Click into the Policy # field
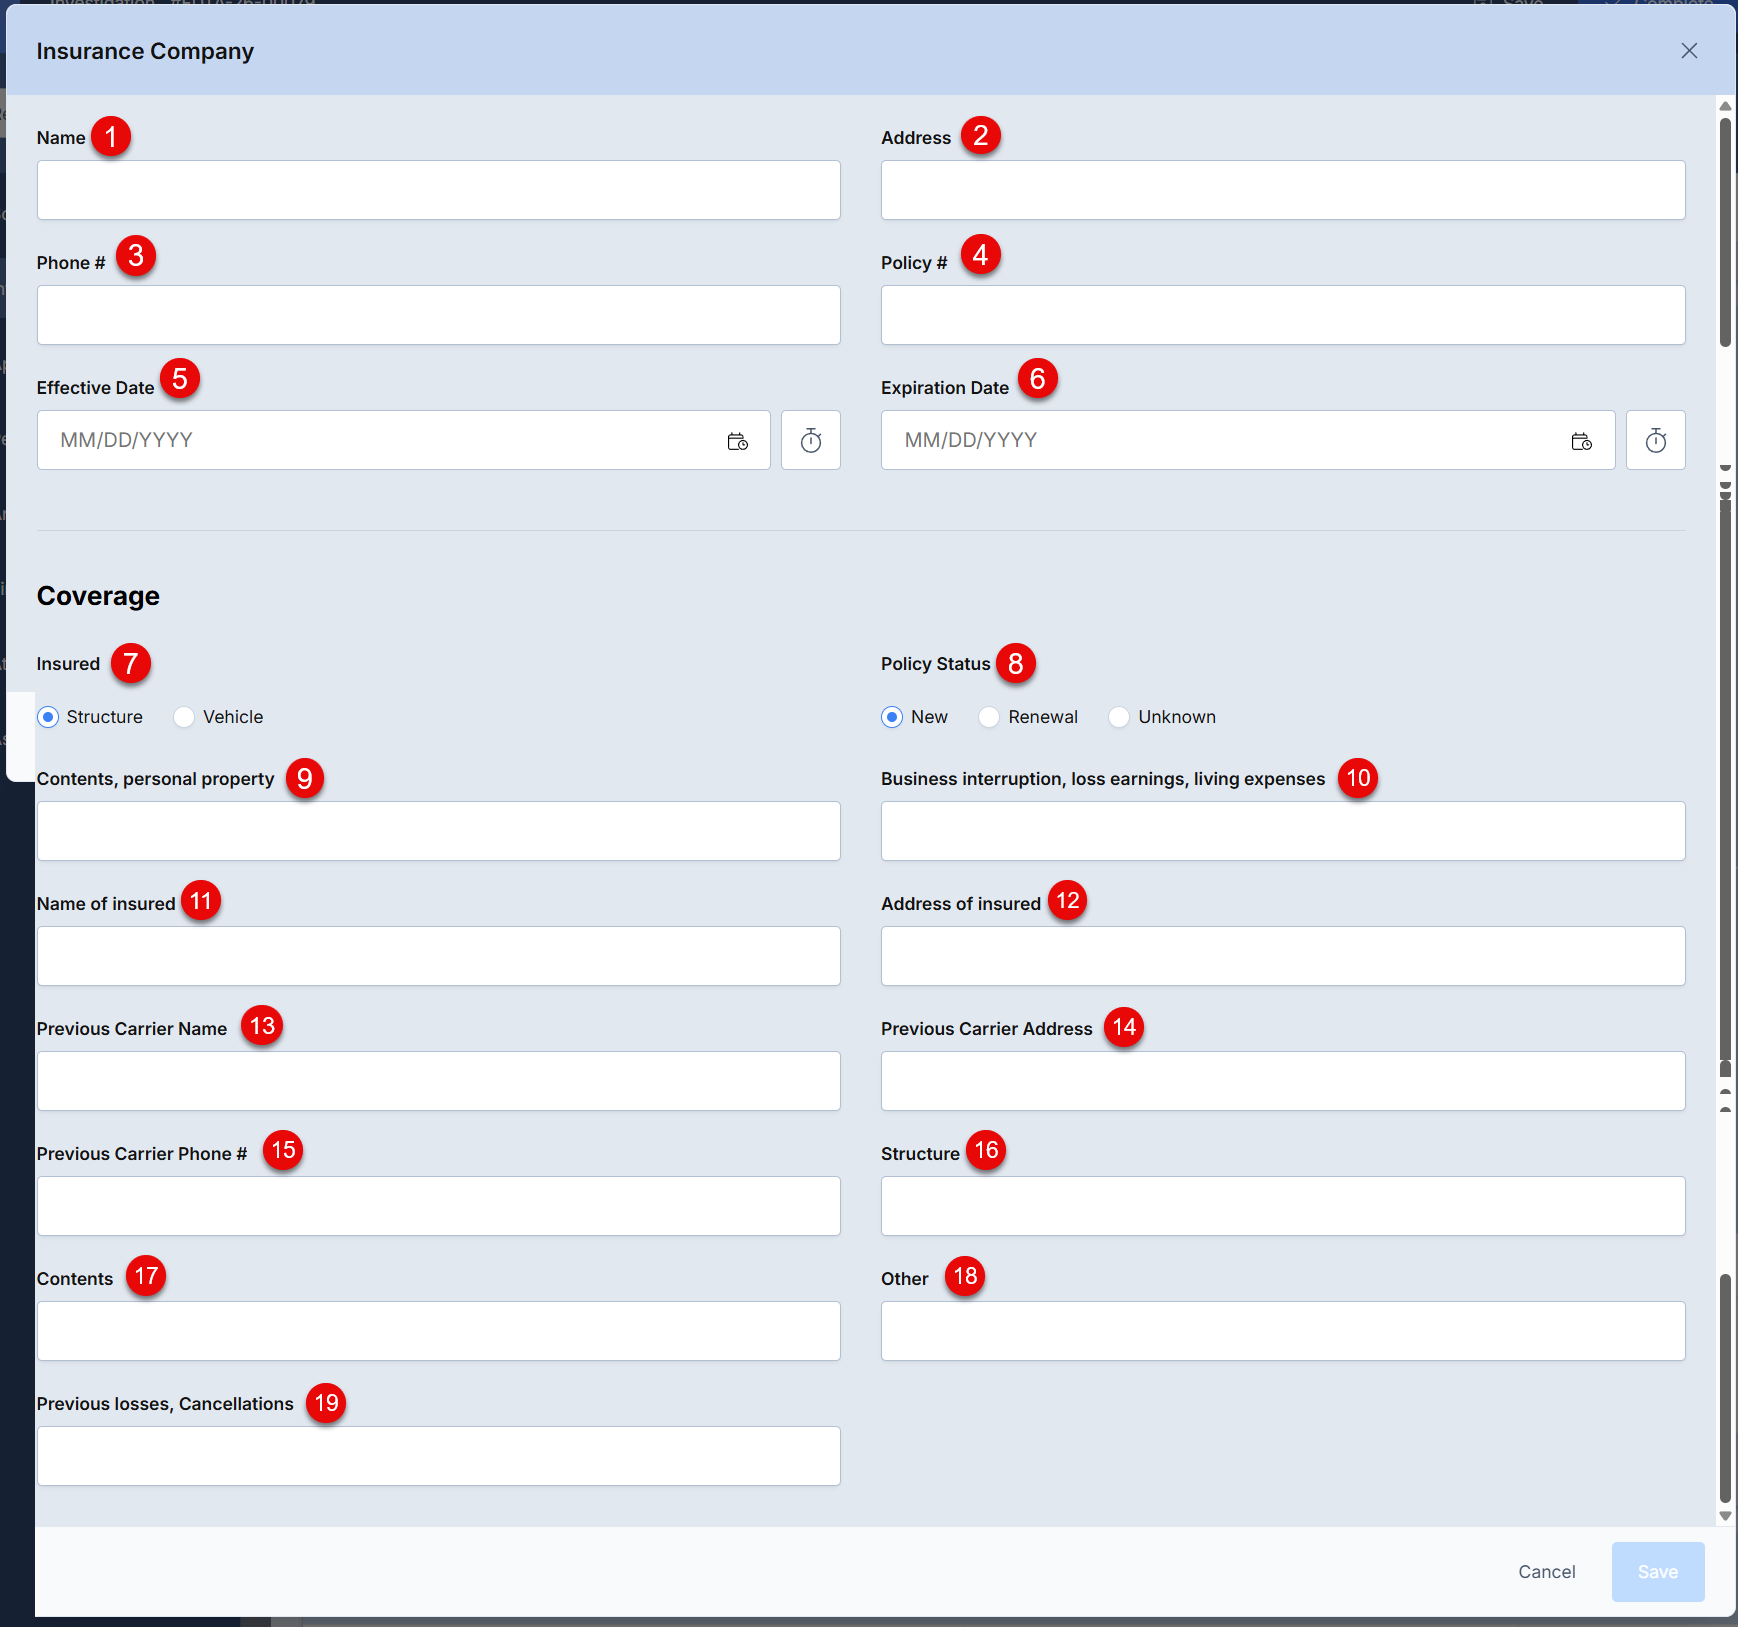The image size is (1738, 1627). tap(1283, 315)
